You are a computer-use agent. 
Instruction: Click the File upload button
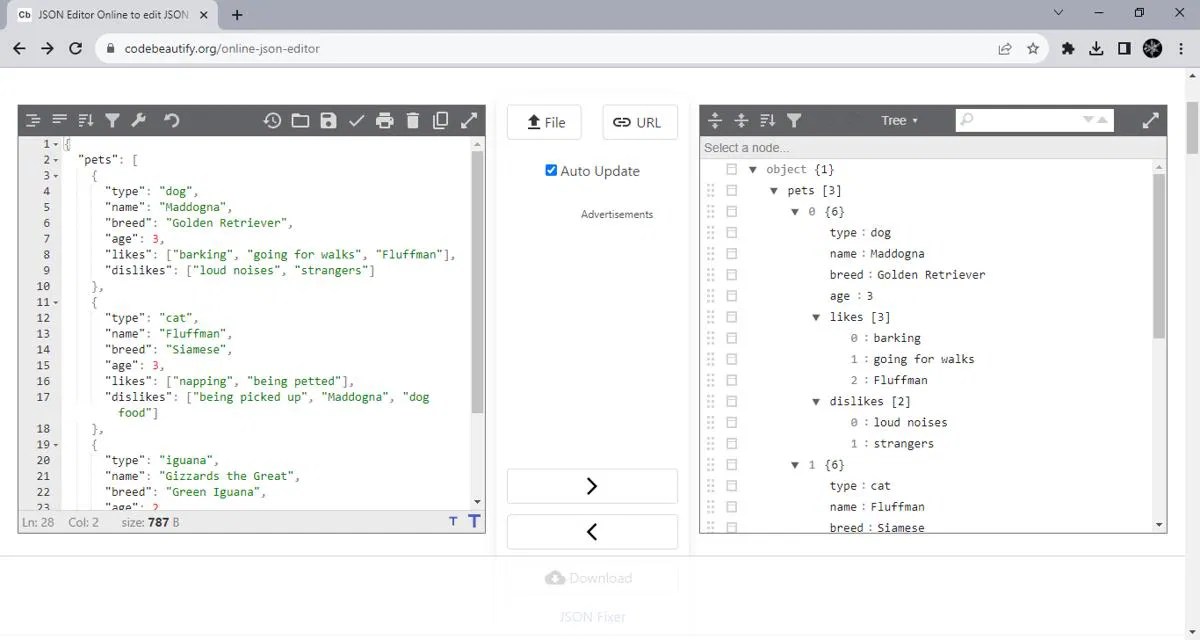[x=544, y=122]
